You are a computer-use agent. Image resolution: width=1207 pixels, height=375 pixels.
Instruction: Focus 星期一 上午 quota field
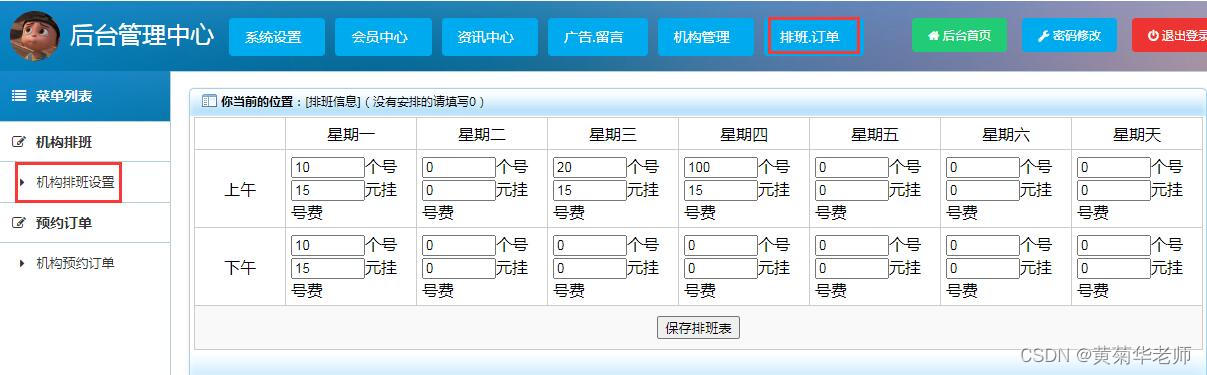click(x=328, y=167)
